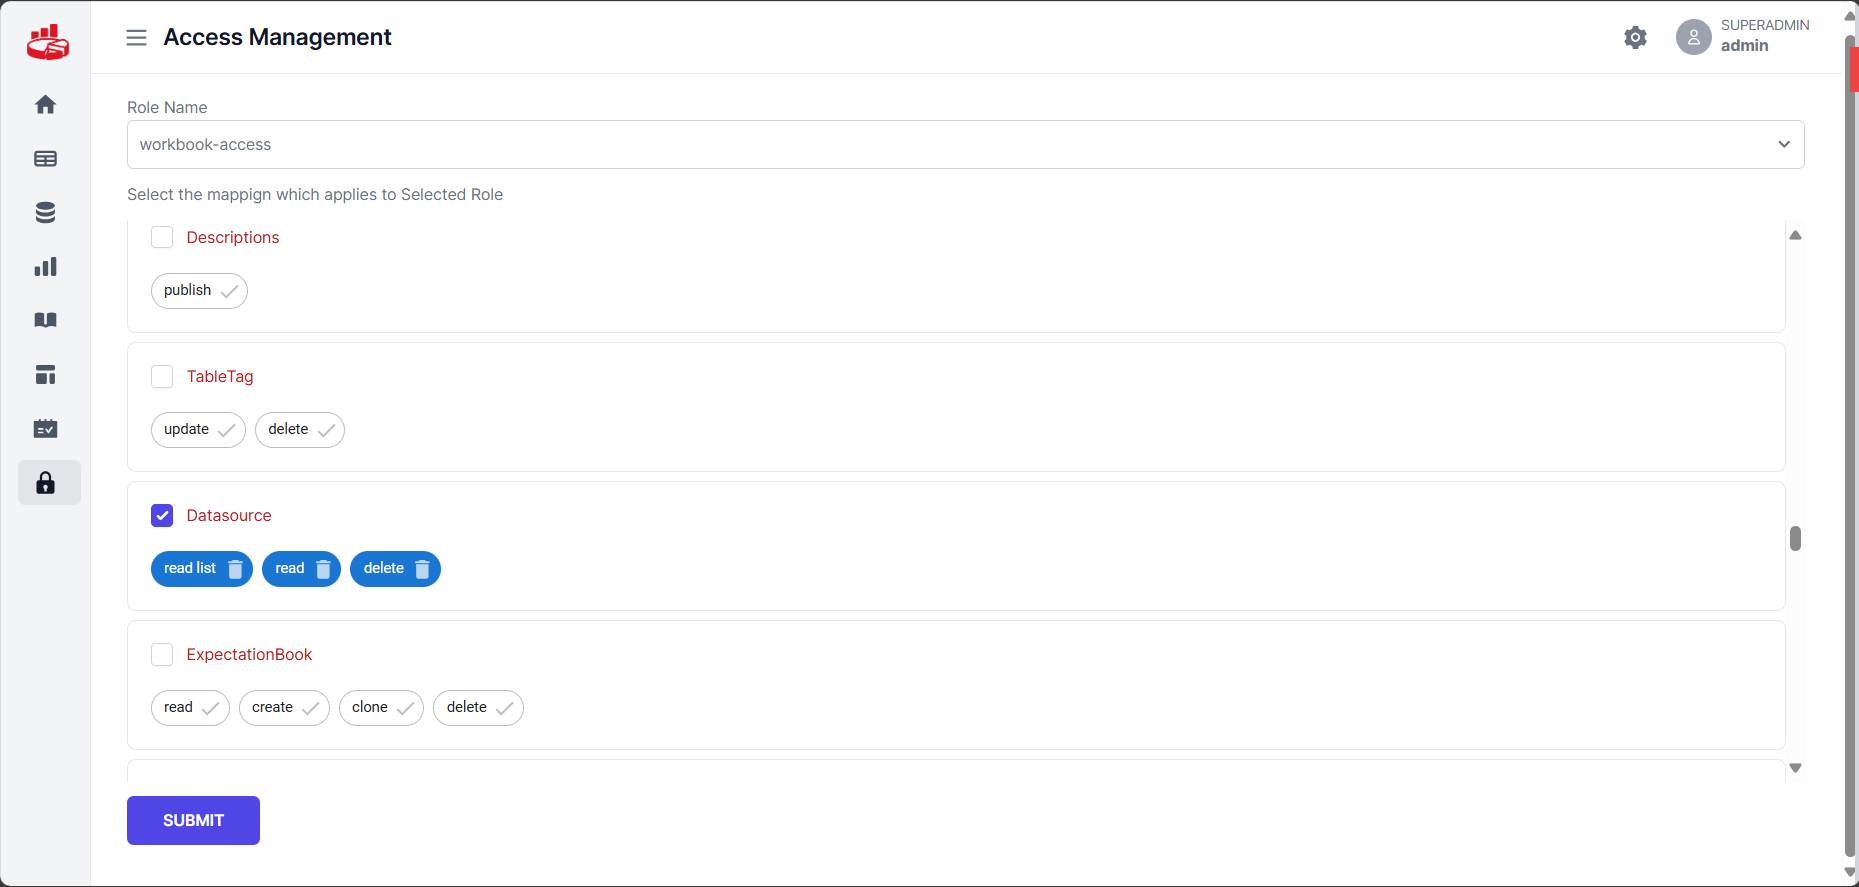Open the home page from sidebar
The height and width of the screenshot is (887, 1859).
click(45, 105)
